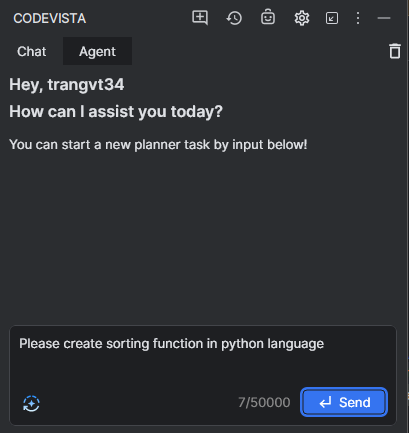Image resolution: width=409 pixels, height=433 pixels.
Task: Delete the conversation using the trash icon
Action: click(395, 51)
